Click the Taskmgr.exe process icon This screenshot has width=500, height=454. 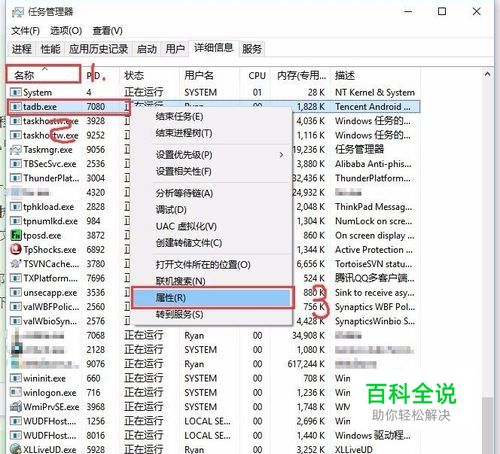click(15, 150)
